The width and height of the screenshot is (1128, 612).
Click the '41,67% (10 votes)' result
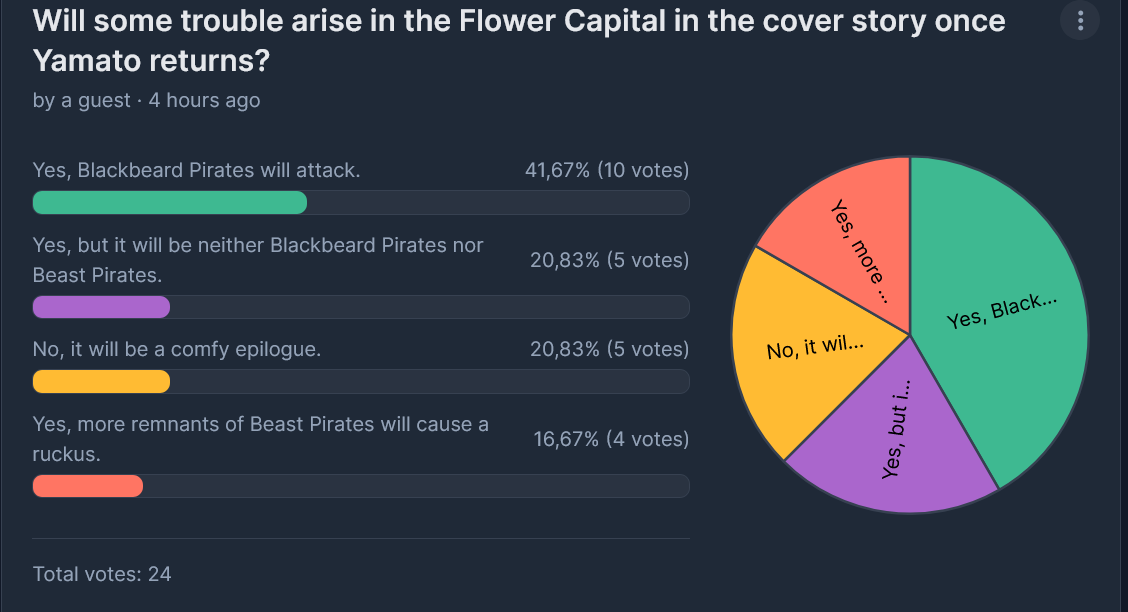coord(607,171)
